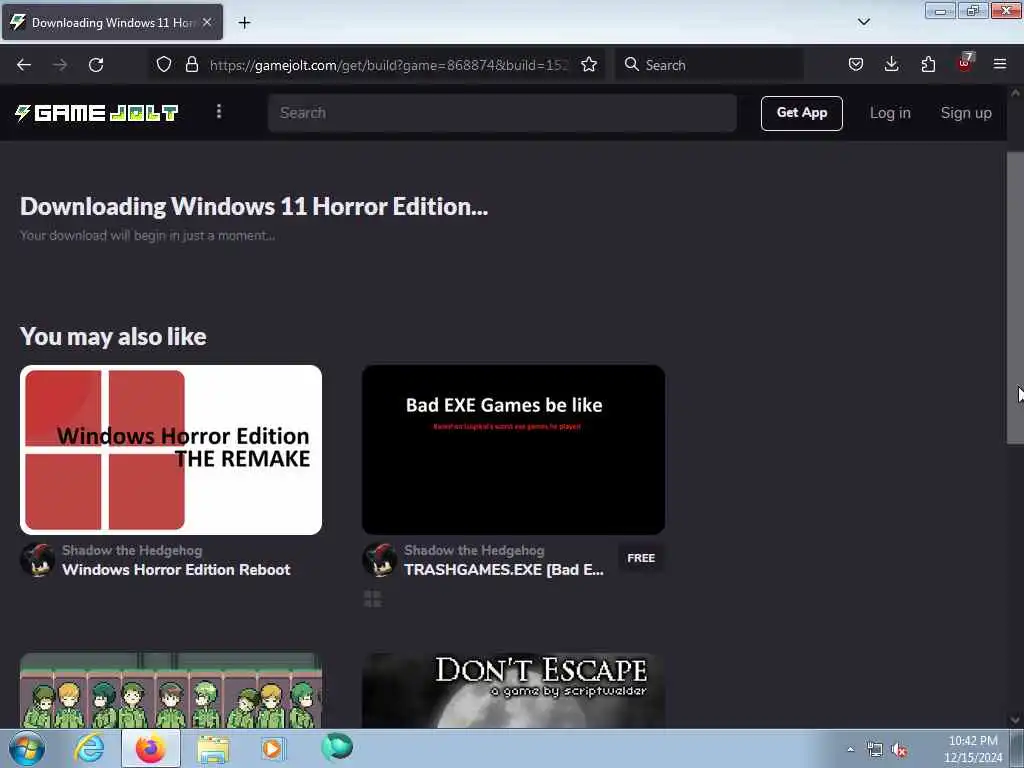Click the padlock site security icon

191,64
